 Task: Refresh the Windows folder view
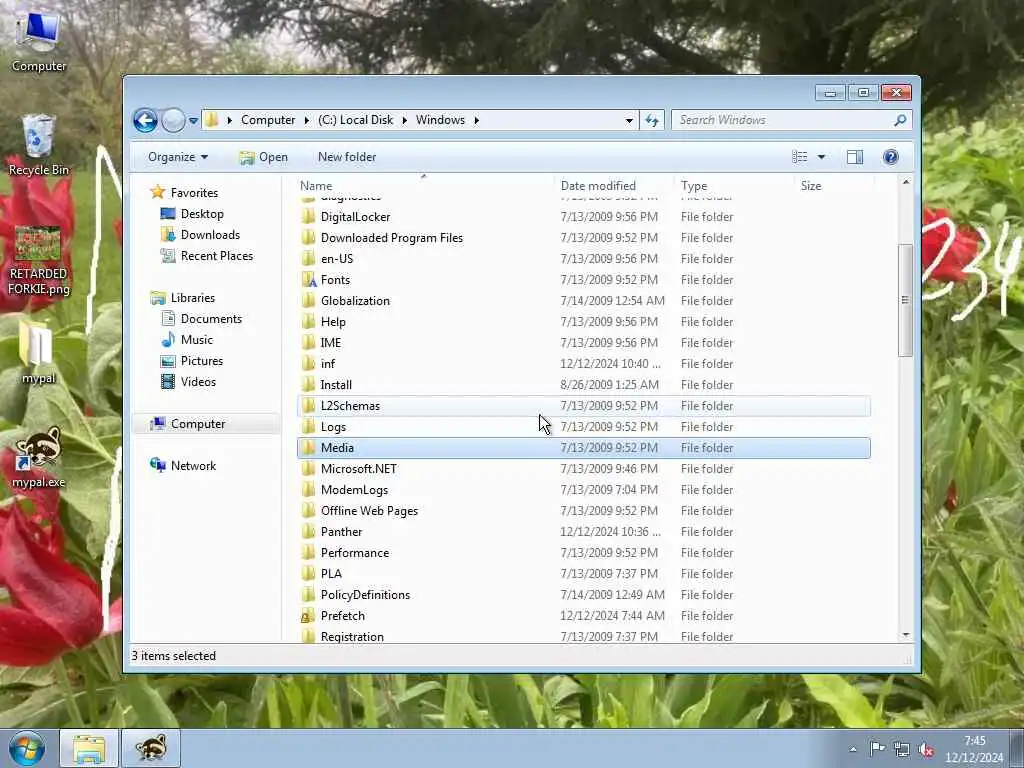652,120
